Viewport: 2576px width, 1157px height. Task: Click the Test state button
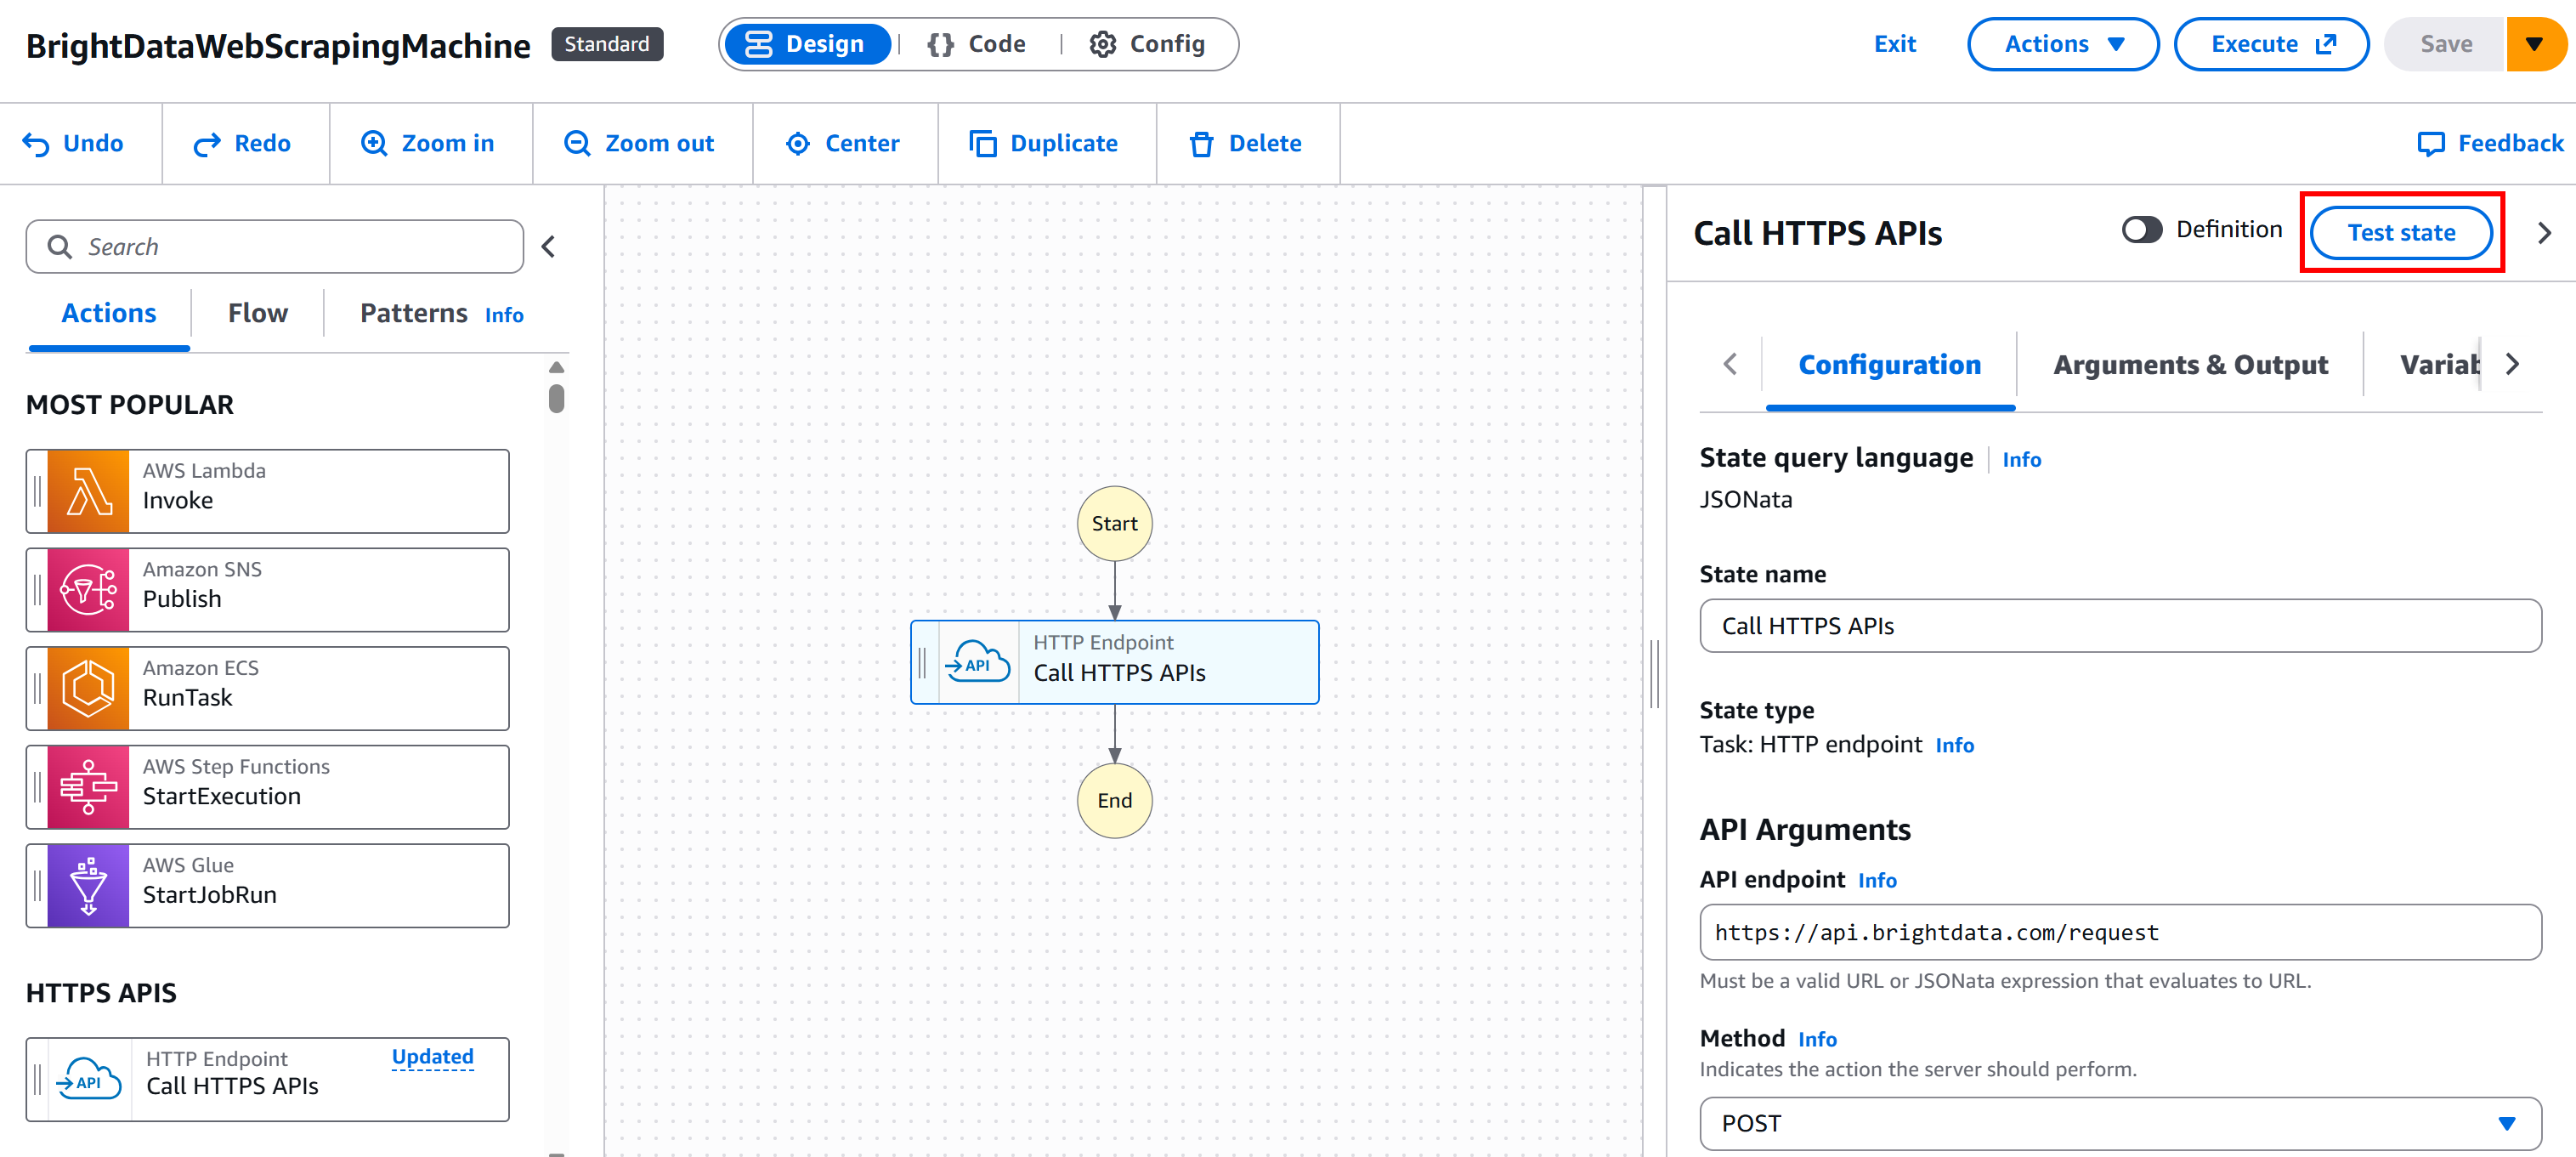pyautogui.click(x=2400, y=233)
